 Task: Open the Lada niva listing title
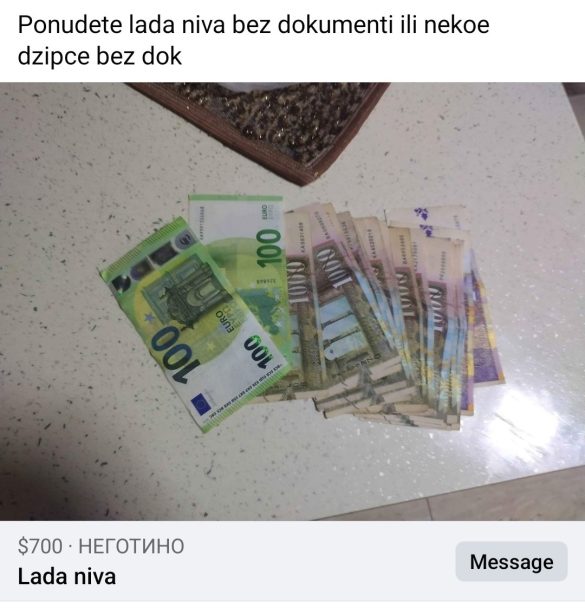coord(67,577)
